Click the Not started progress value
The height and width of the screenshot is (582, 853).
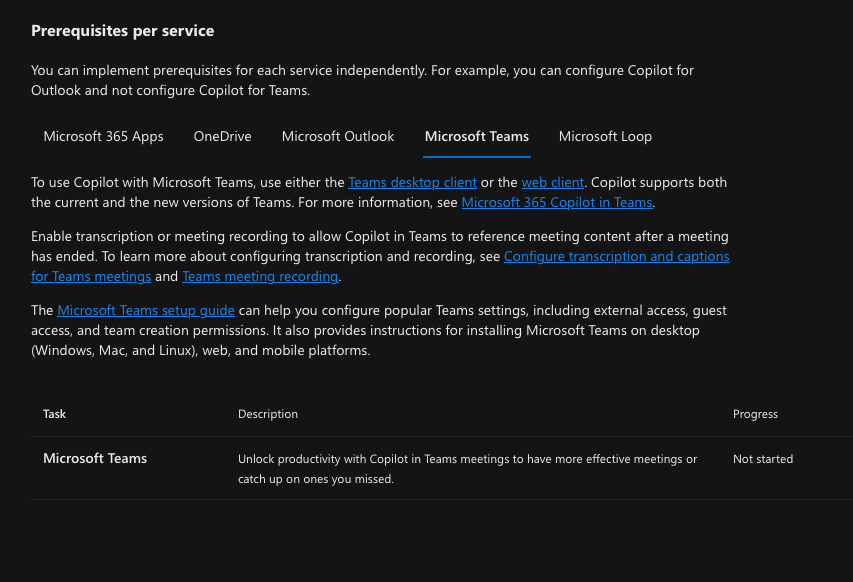coord(763,459)
